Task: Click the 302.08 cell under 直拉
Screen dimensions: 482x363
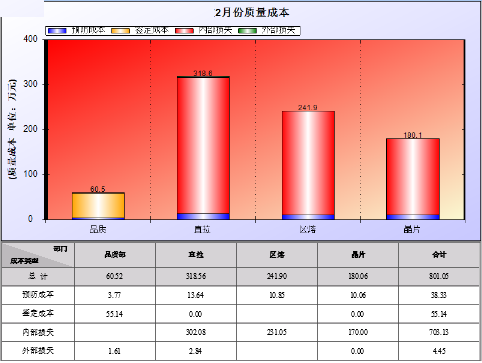Action: pyautogui.click(x=196, y=332)
